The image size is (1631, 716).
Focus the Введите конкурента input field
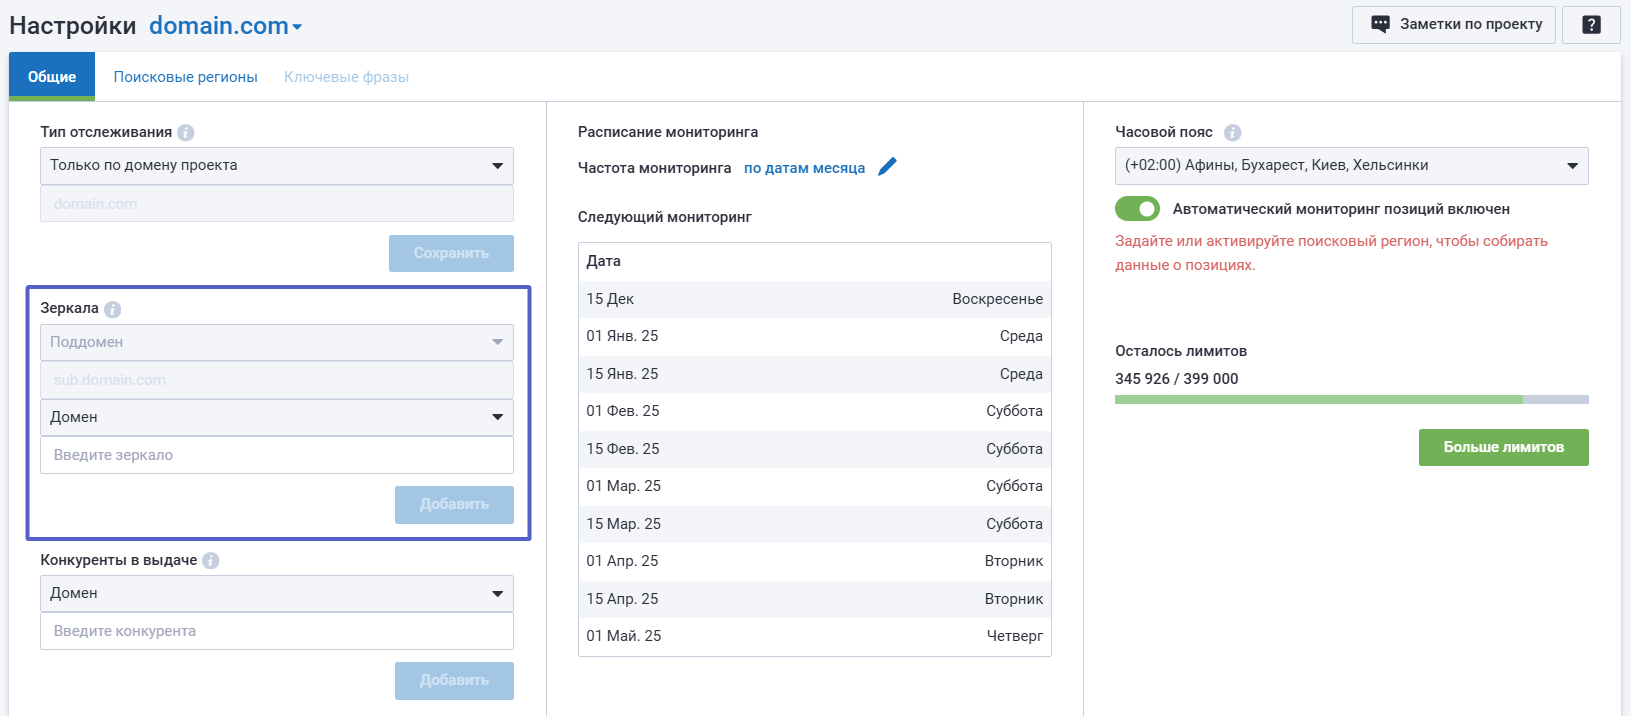277,631
